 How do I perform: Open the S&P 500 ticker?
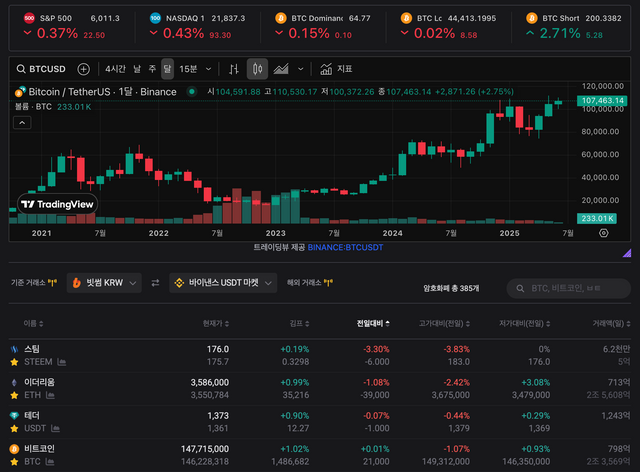[71, 27]
